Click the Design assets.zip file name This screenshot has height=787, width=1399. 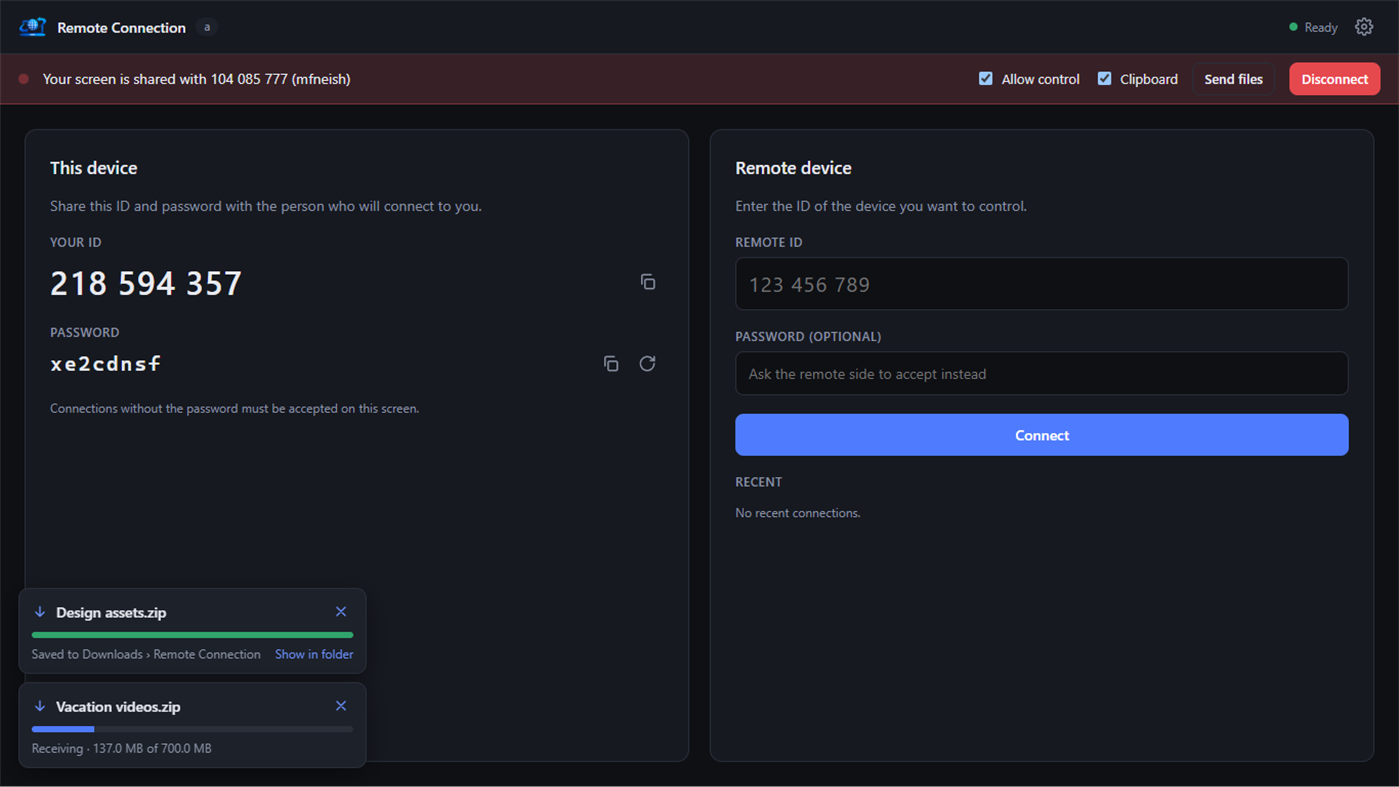click(x=111, y=612)
